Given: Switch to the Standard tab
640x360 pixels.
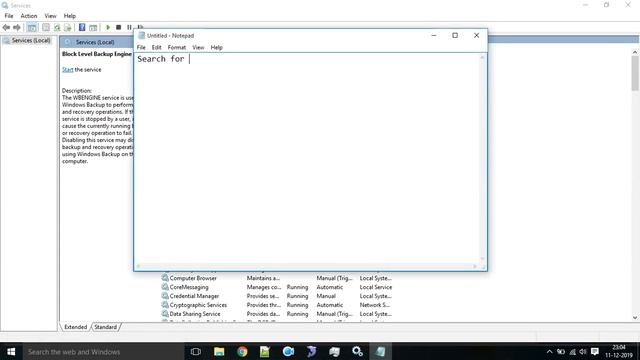Looking at the screenshot, I should [x=105, y=327].
